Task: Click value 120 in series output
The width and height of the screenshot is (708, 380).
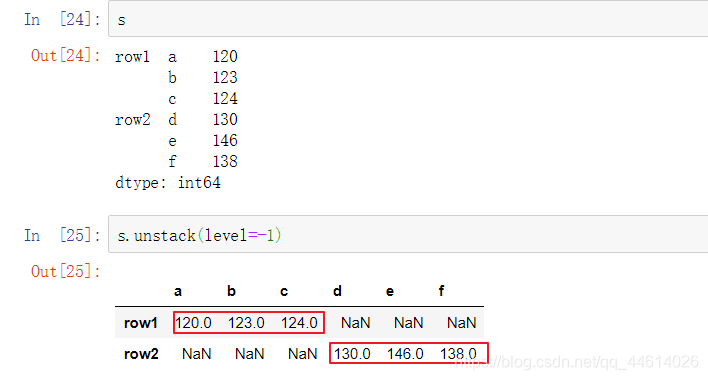Action: (225, 56)
